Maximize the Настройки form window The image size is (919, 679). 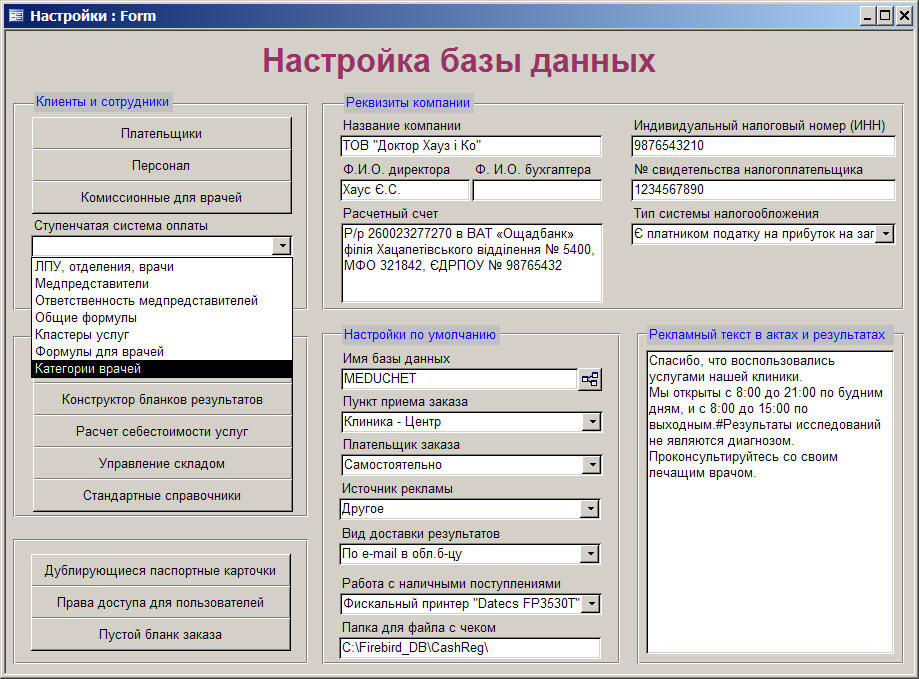pyautogui.click(x=885, y=16)
